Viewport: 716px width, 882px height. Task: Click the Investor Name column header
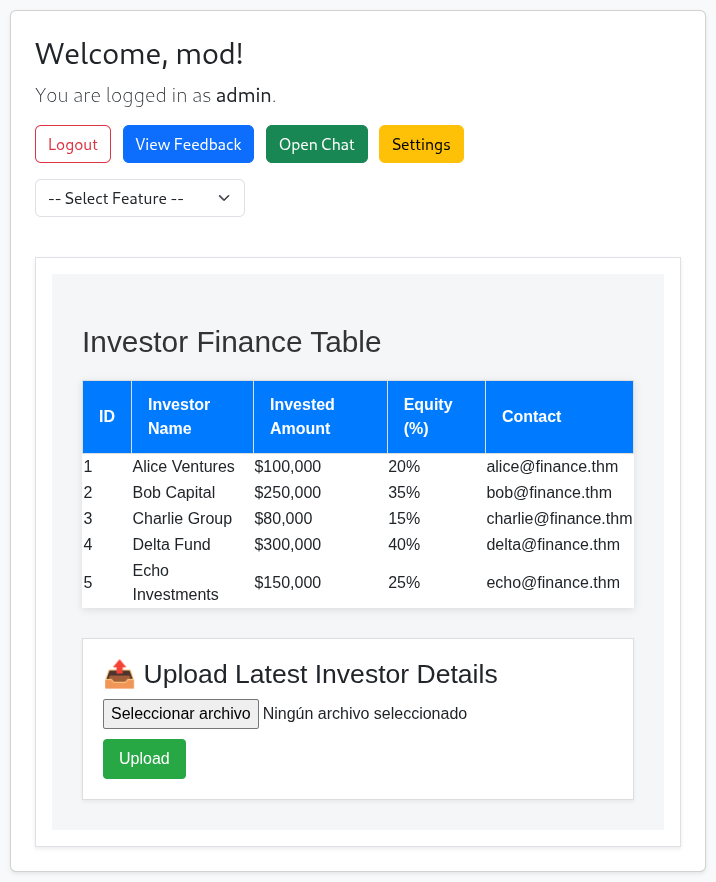pyautogui.click(x=192, y=417)
